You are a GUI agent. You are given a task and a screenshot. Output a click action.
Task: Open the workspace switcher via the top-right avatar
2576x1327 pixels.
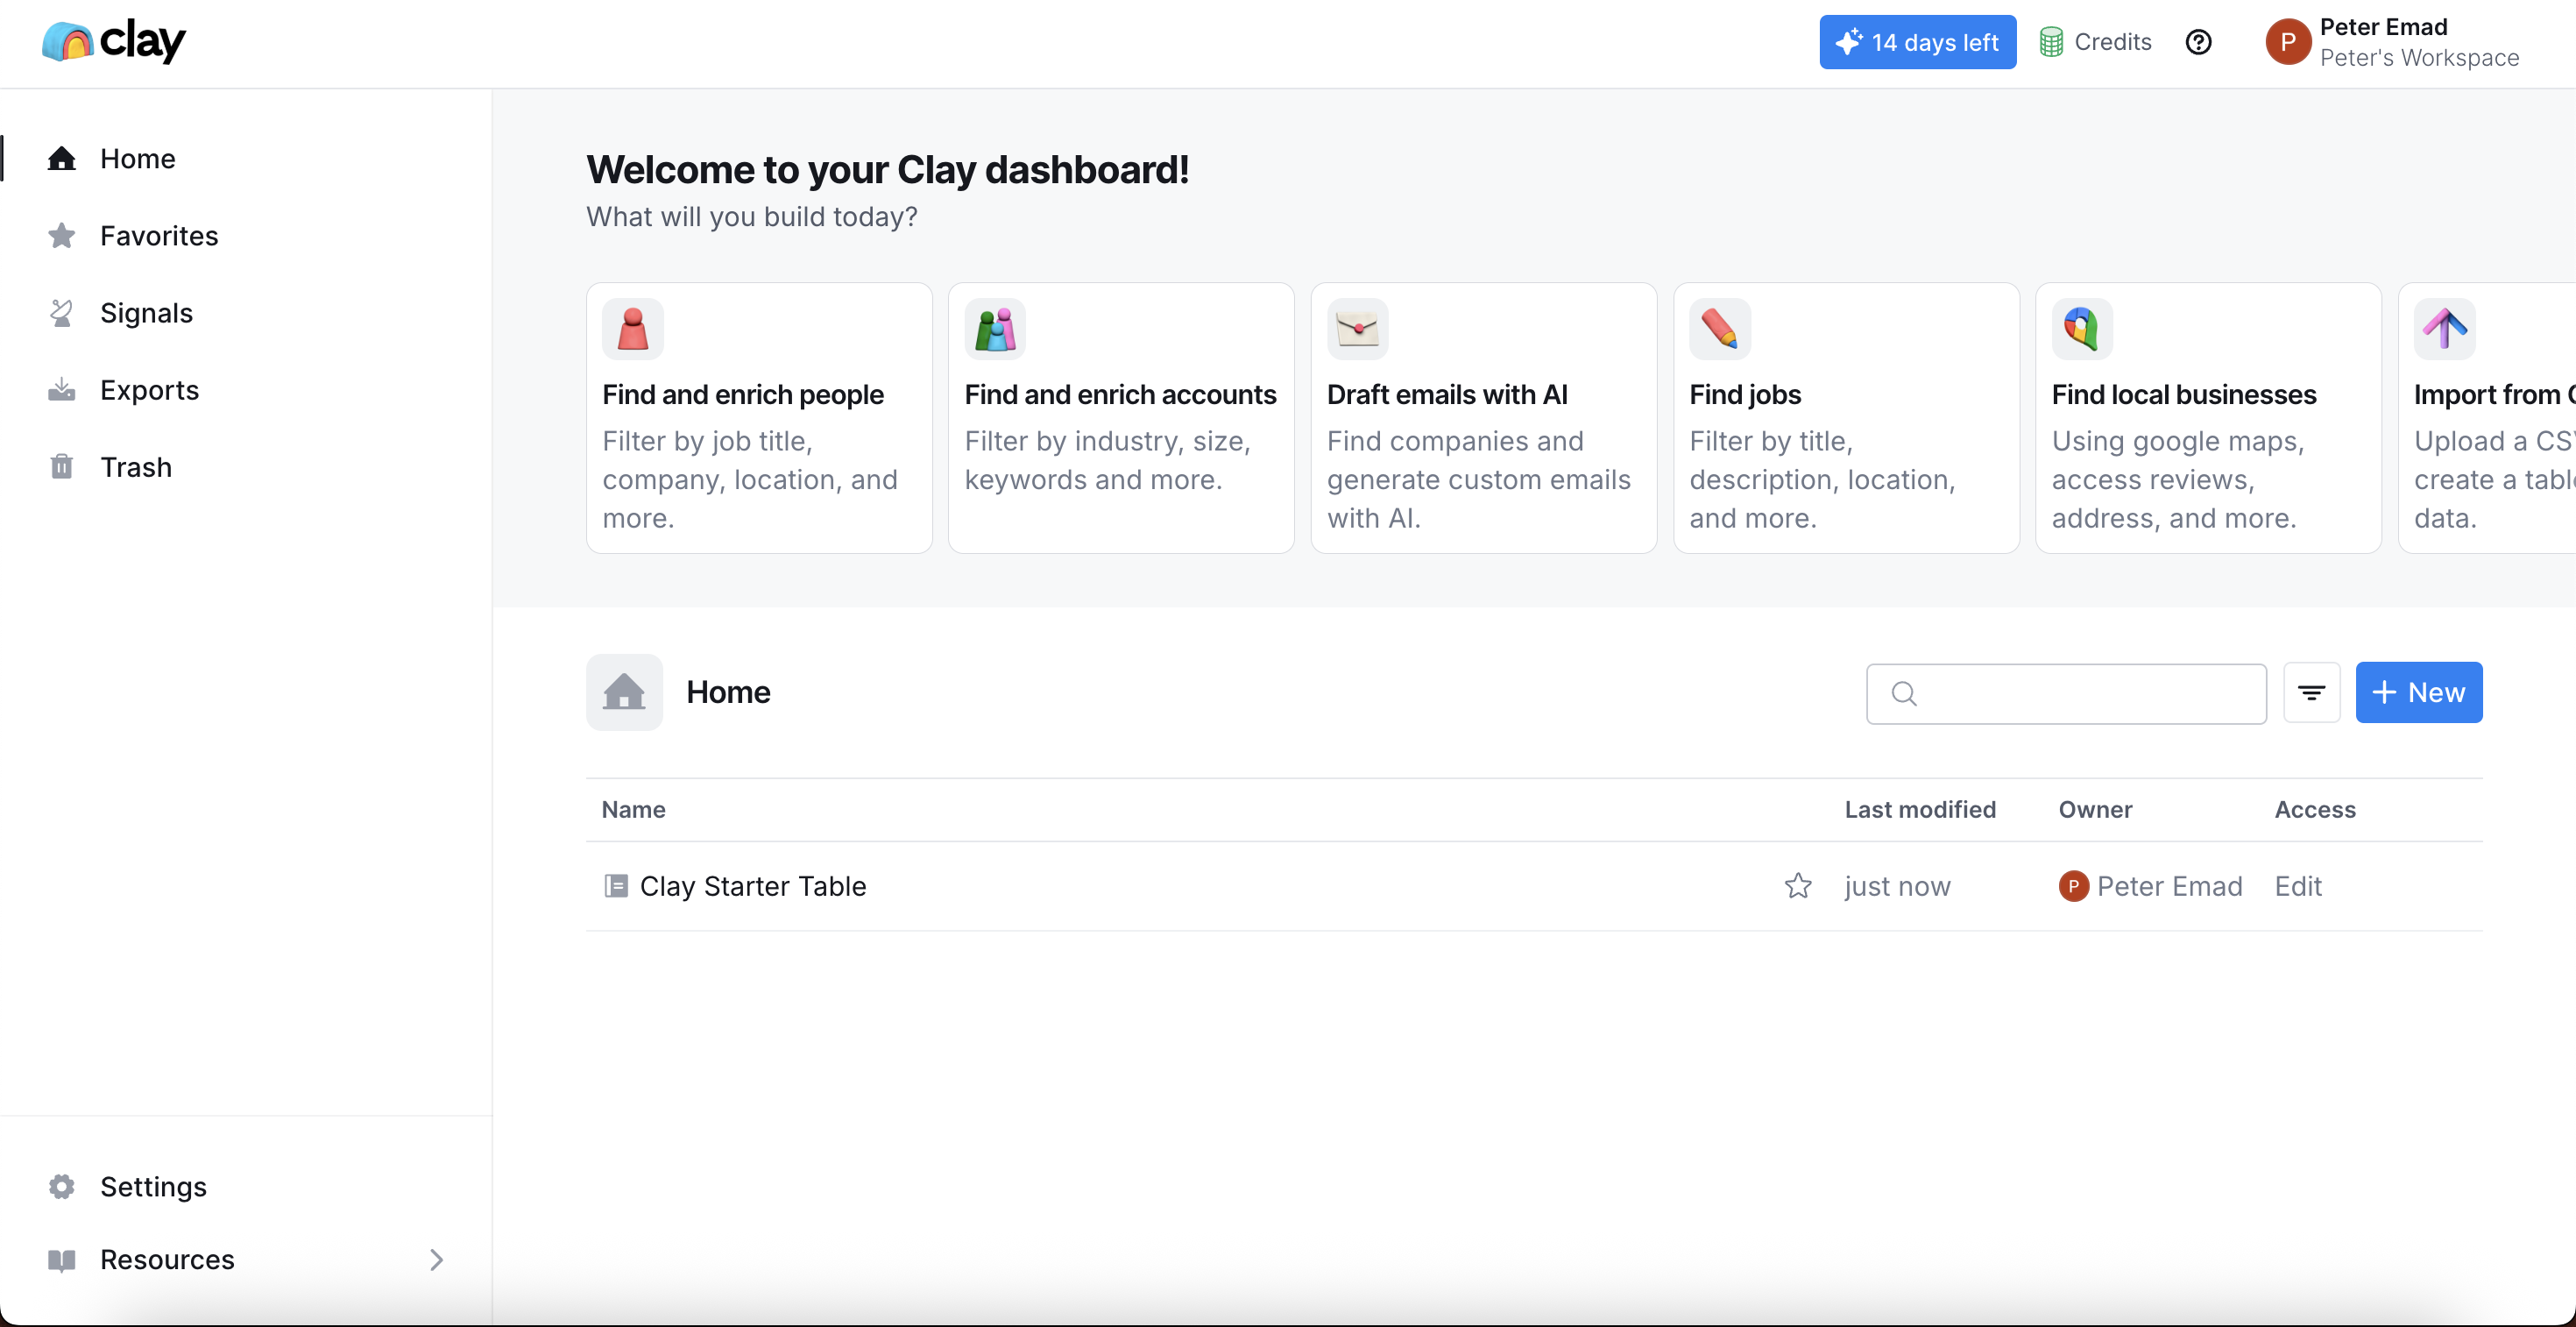coord(2289,42)
